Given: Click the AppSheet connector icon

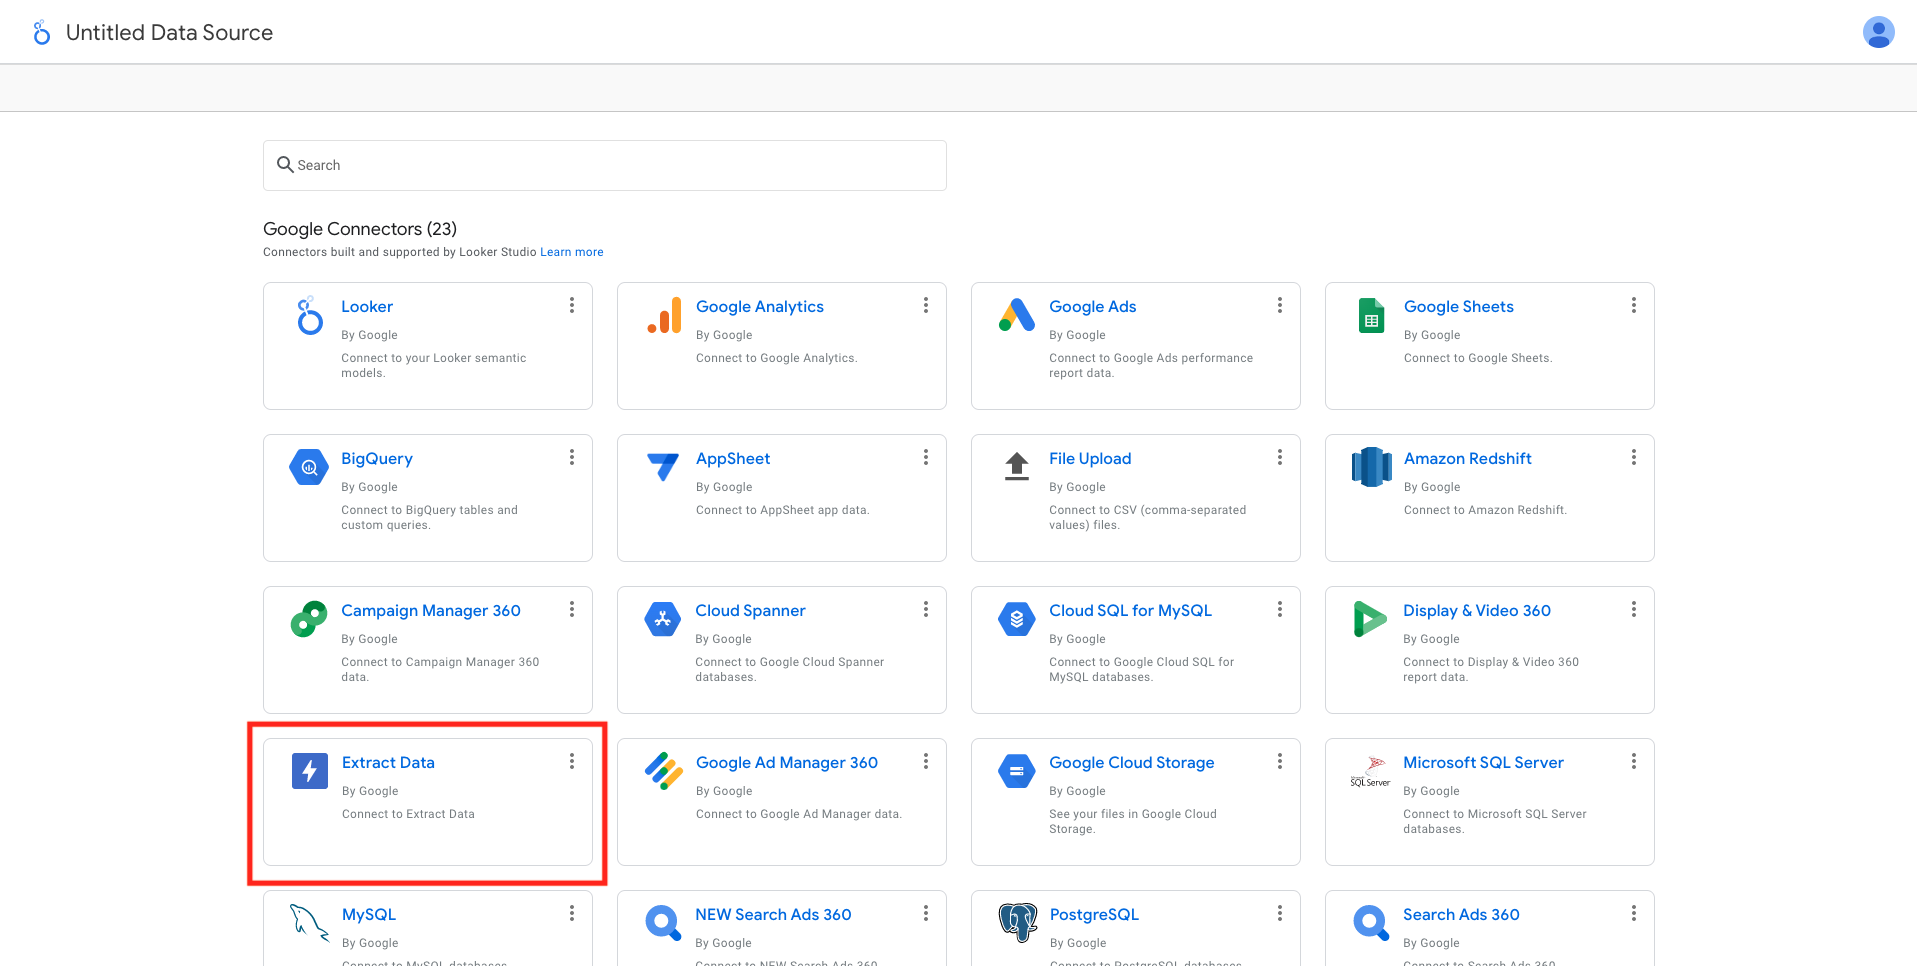Looking at the screenshot, I should tap(662, 467).
